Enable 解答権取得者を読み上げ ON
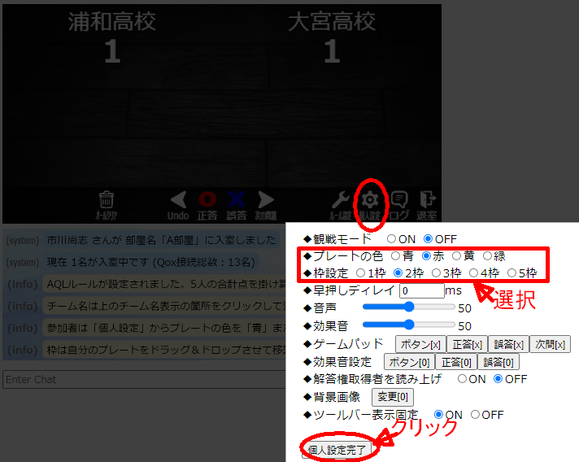The height and width of the screenshot is (462, 579). click(462, 379)
